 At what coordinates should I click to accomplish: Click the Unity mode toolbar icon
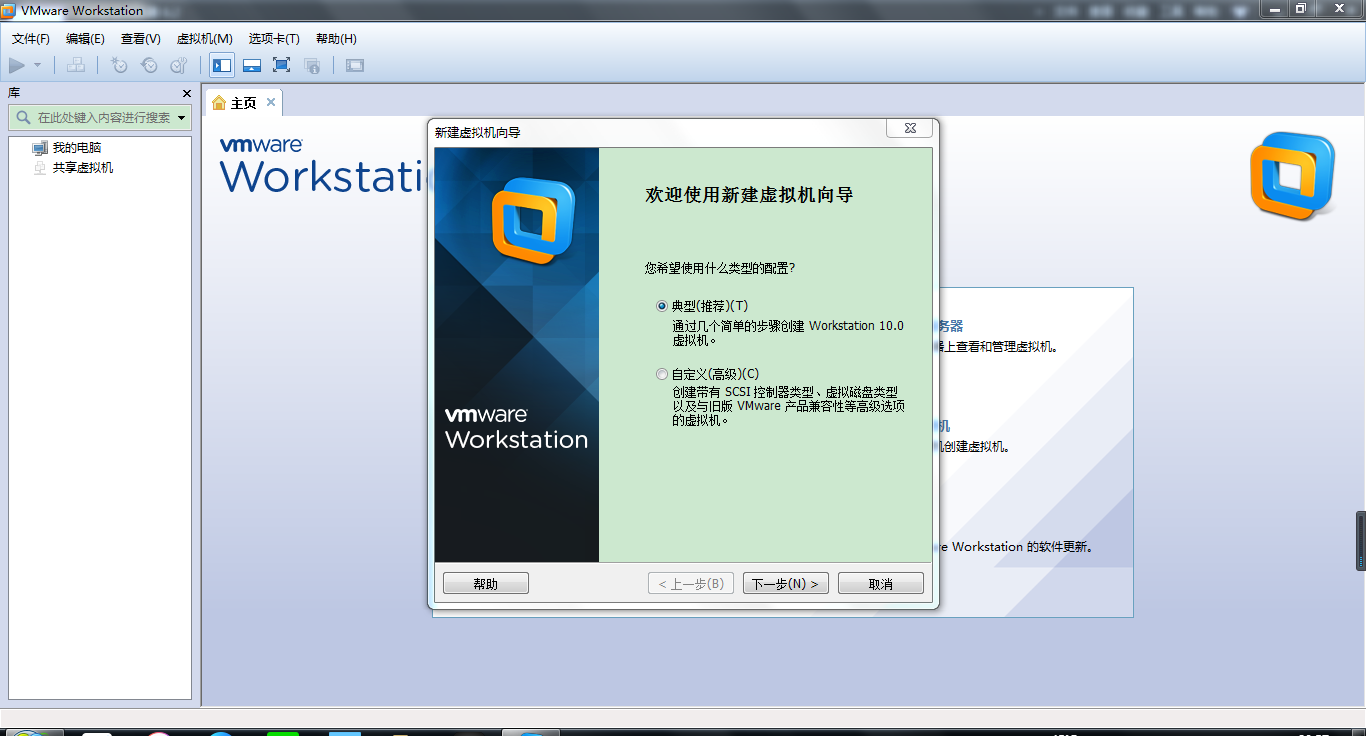(x=312, y=65)
